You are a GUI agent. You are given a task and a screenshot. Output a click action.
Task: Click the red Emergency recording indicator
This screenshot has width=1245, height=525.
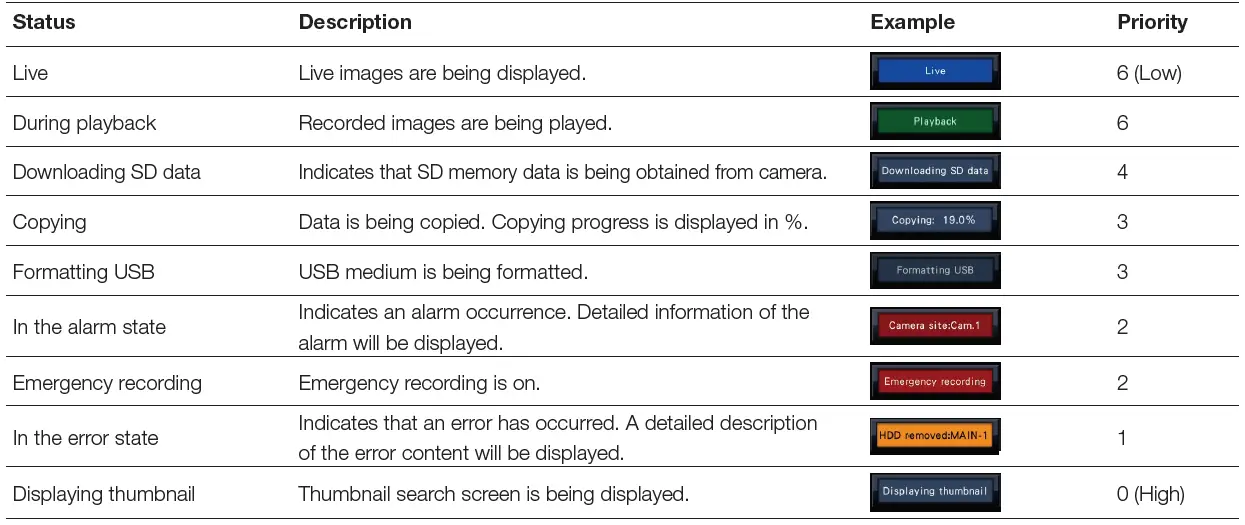coord(935,382)
